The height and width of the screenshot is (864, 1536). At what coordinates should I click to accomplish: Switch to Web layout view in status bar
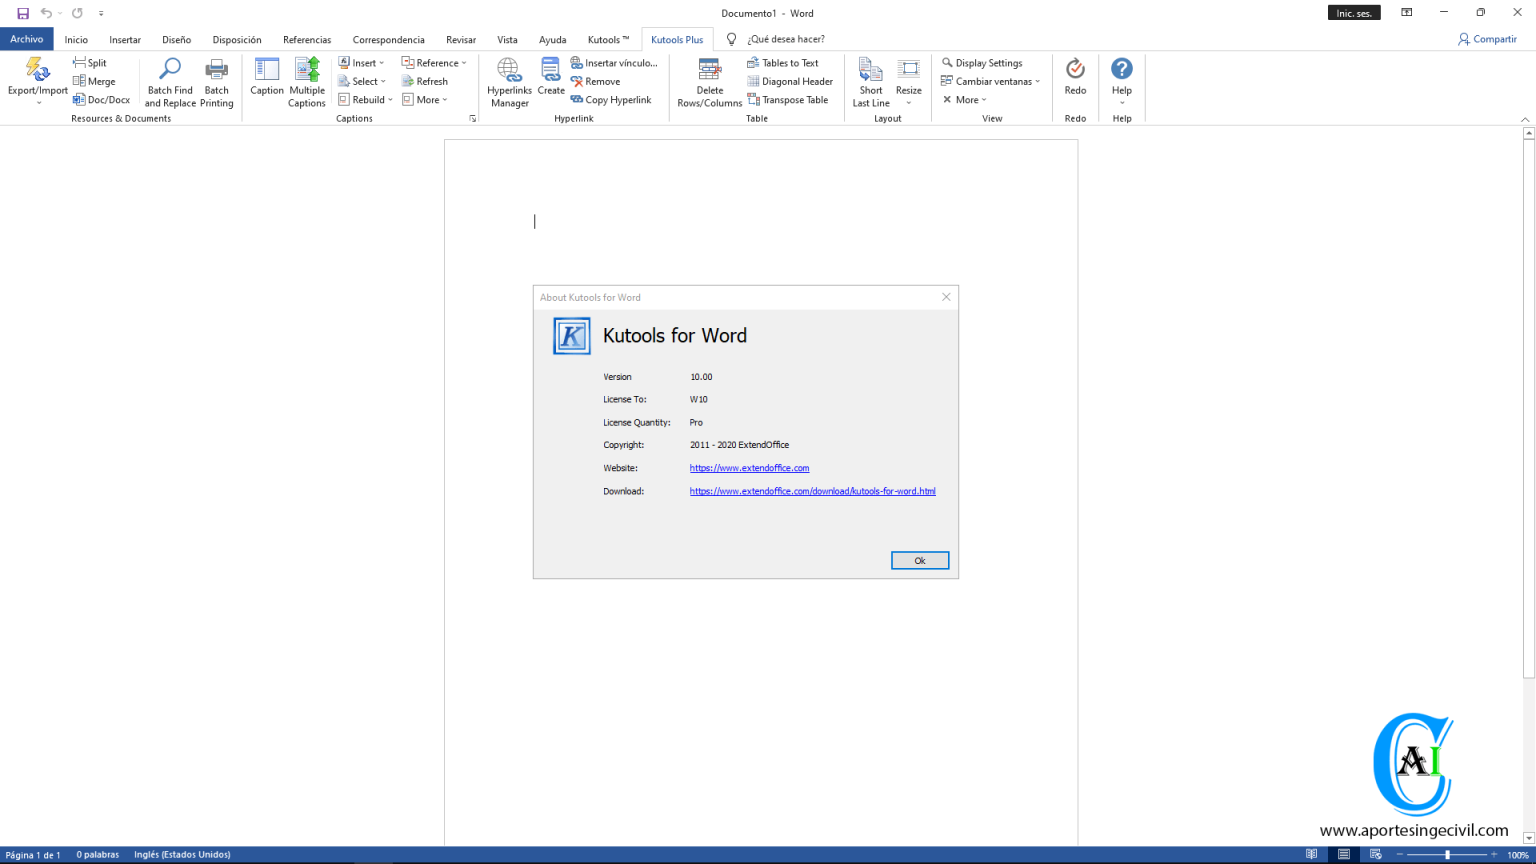(1375, 855)
